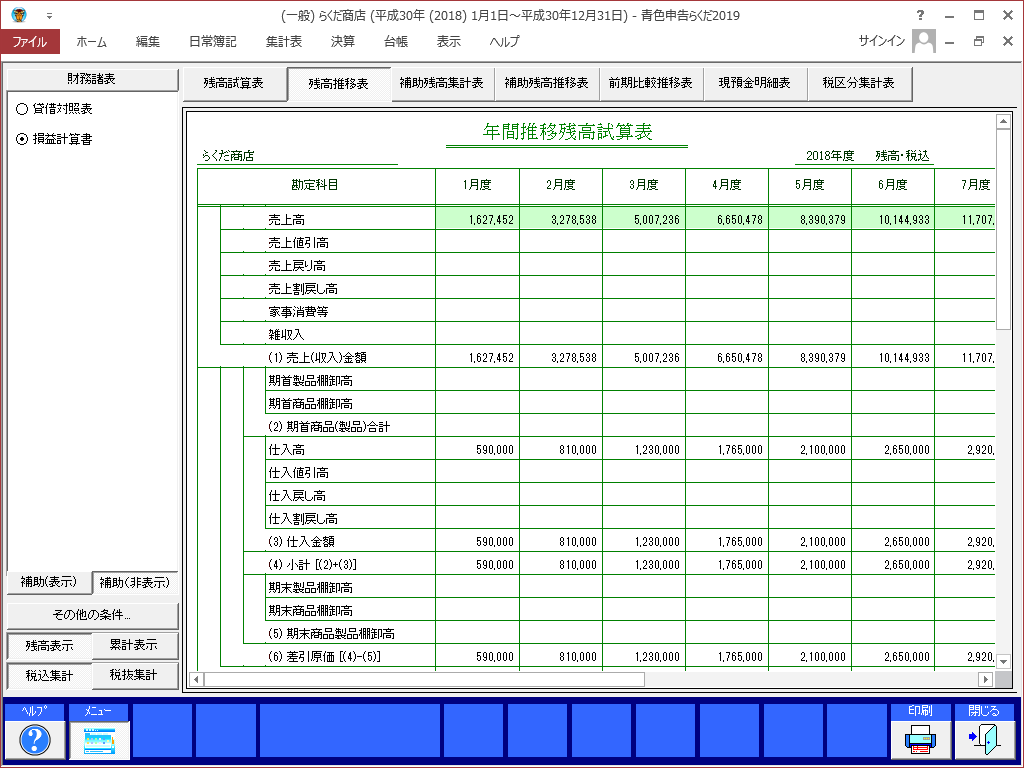Select the 売上高 row label
This screenshot has height=768, width=1024.
(x=286, y=220)
